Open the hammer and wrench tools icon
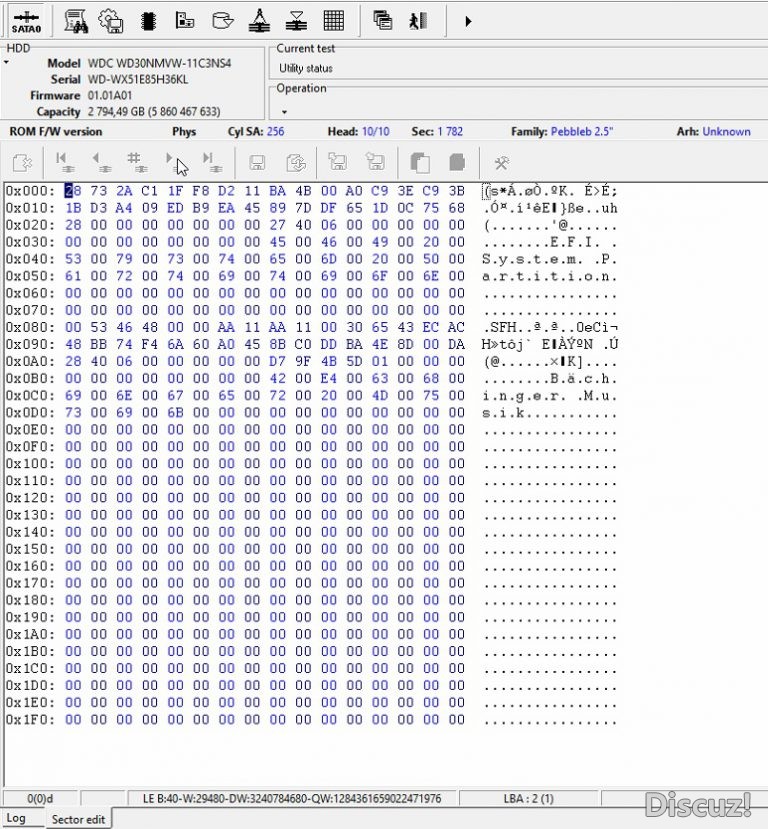This screenshot has width=768, height=829. point(502,163)
